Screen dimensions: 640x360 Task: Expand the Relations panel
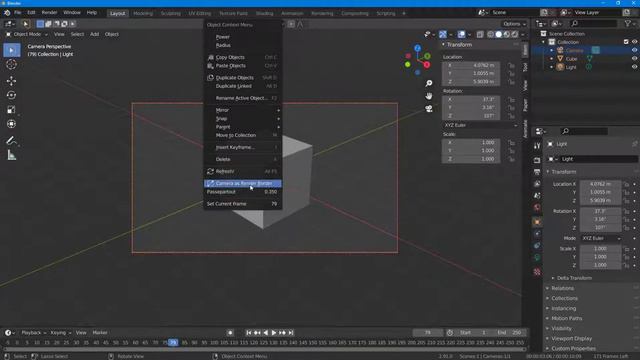562,288
